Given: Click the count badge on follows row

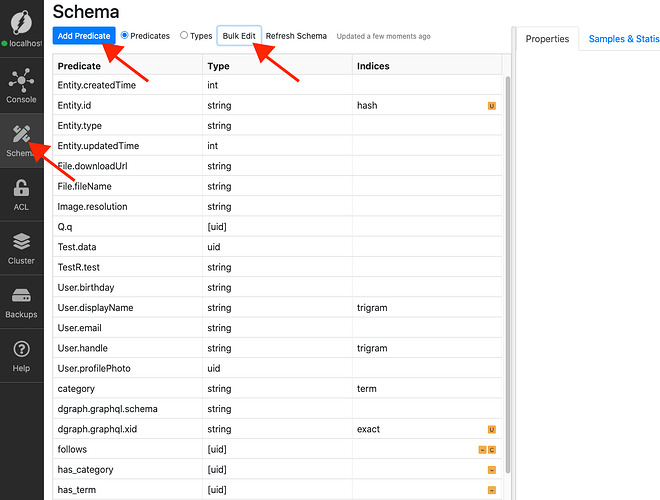Looking at the screenshot, I should [492, 450].
